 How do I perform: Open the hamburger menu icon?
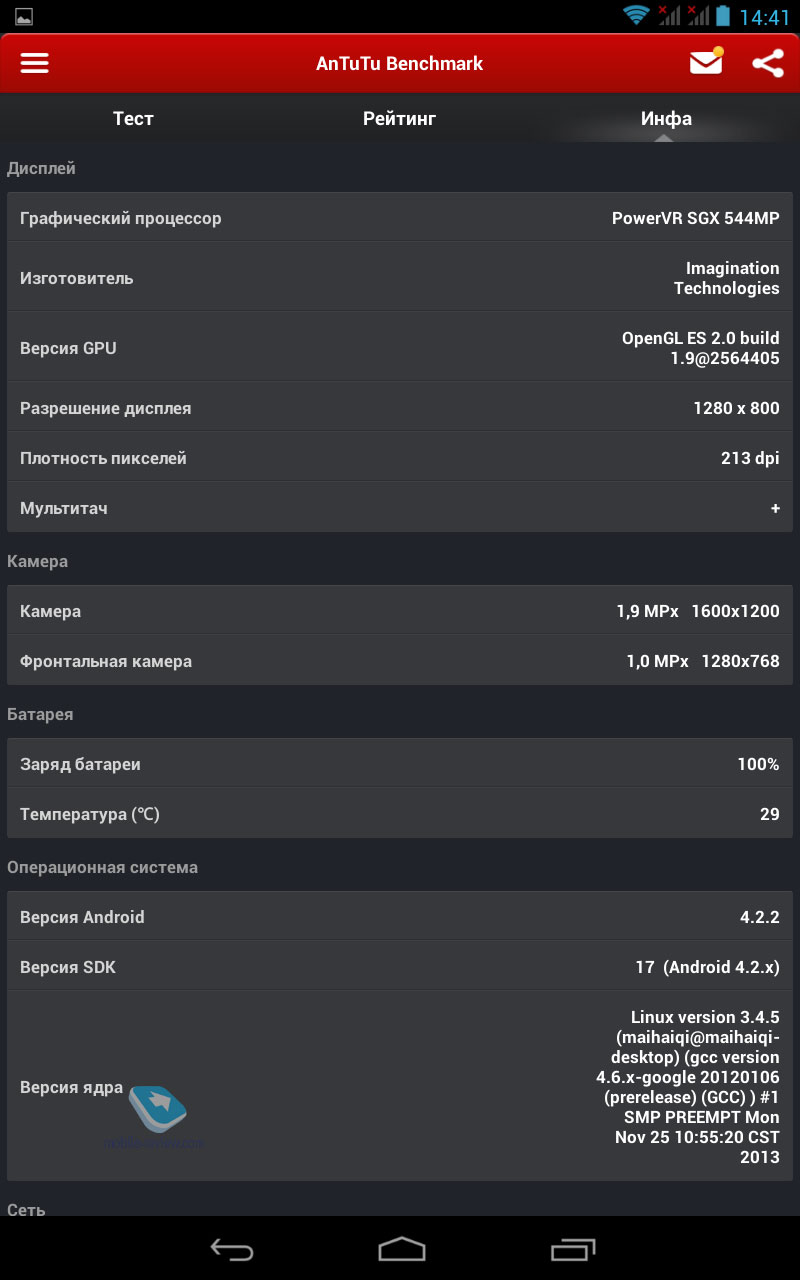35,63
